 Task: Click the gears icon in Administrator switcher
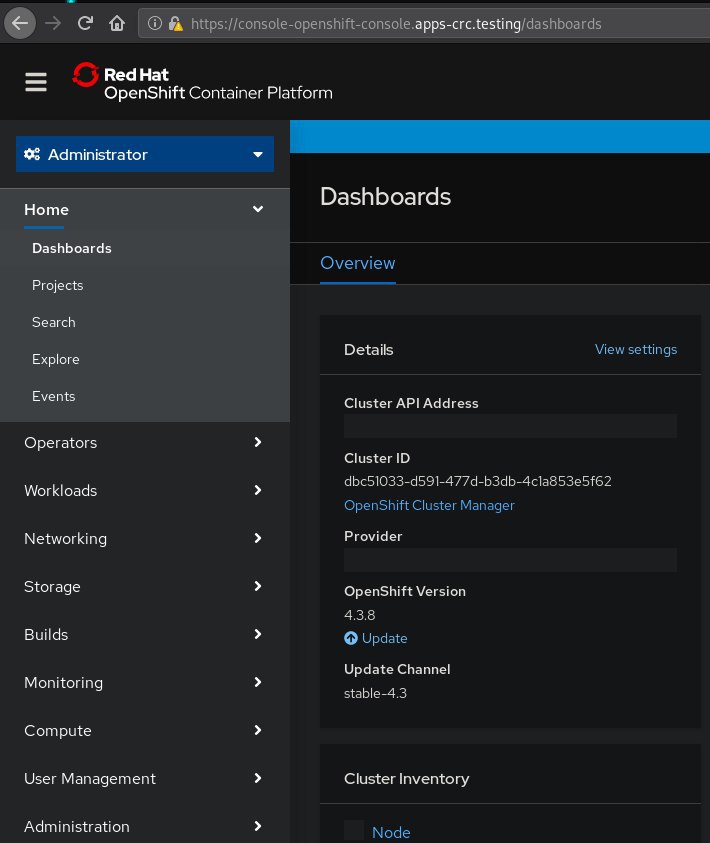32,154
